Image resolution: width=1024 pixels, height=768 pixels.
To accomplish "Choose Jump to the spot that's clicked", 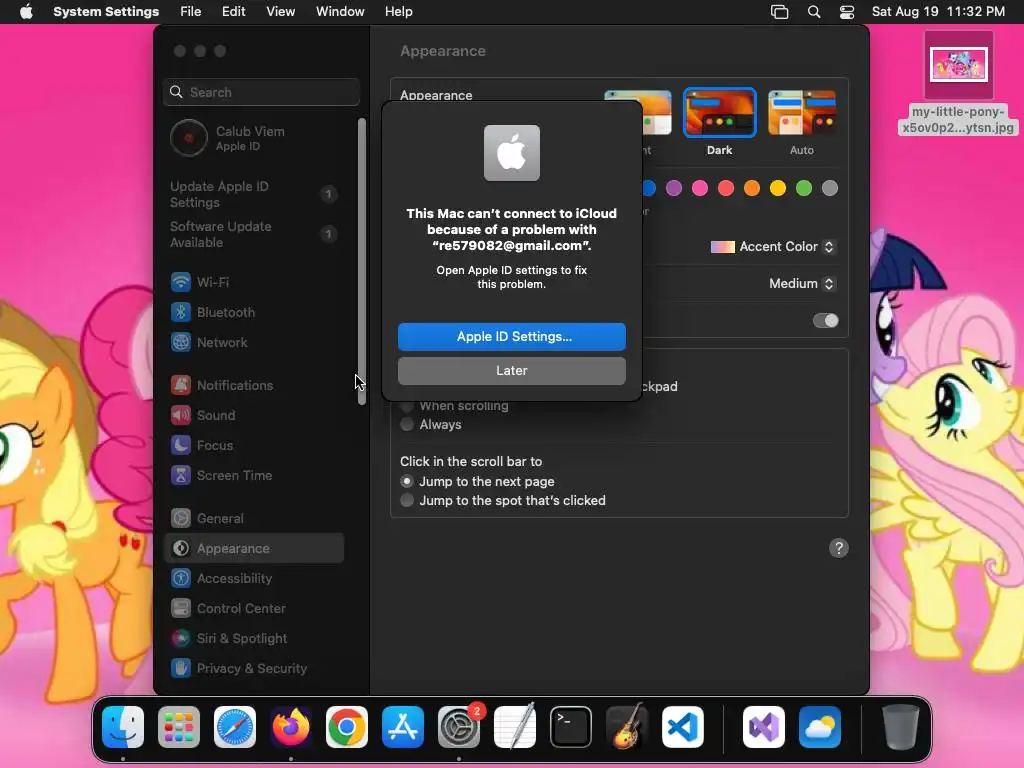I will pos(407,500).
